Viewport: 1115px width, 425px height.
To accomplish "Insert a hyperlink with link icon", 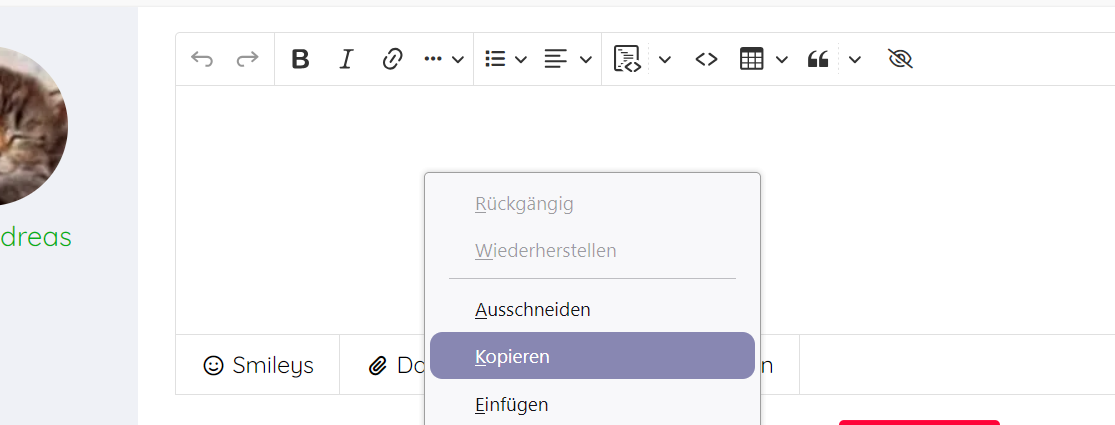I will (x=393, y=59).
